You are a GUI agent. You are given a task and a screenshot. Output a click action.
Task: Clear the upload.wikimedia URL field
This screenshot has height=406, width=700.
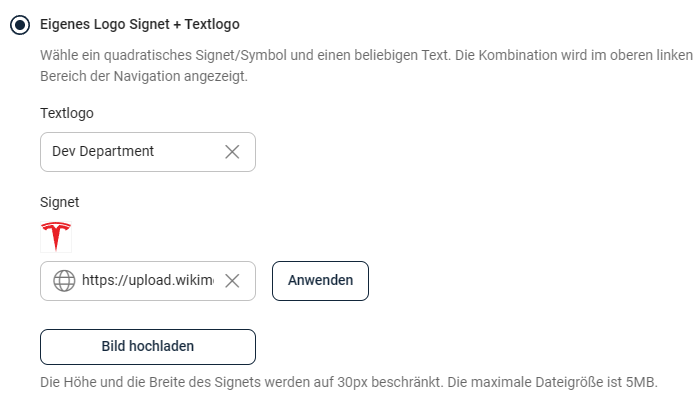click(232, 281)
